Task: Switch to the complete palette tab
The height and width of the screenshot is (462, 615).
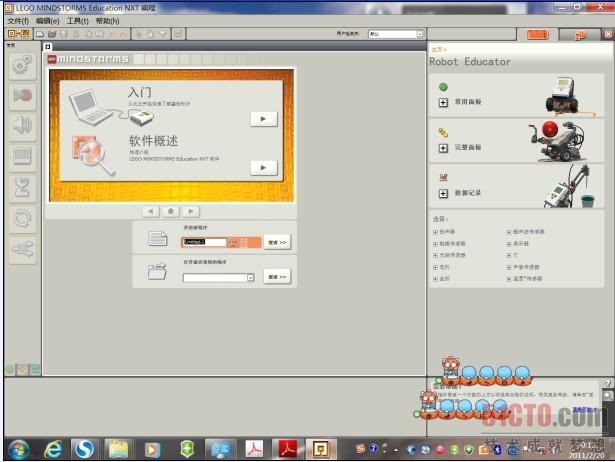Action: point(22,369)
